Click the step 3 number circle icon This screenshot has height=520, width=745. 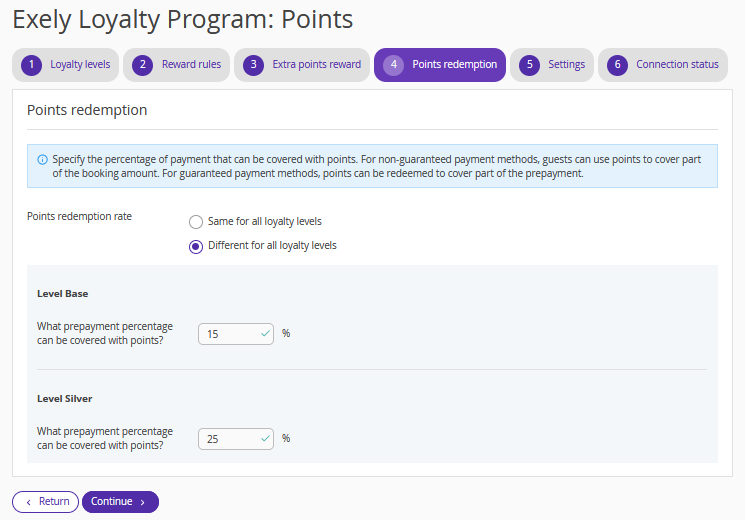click(253, 65)
